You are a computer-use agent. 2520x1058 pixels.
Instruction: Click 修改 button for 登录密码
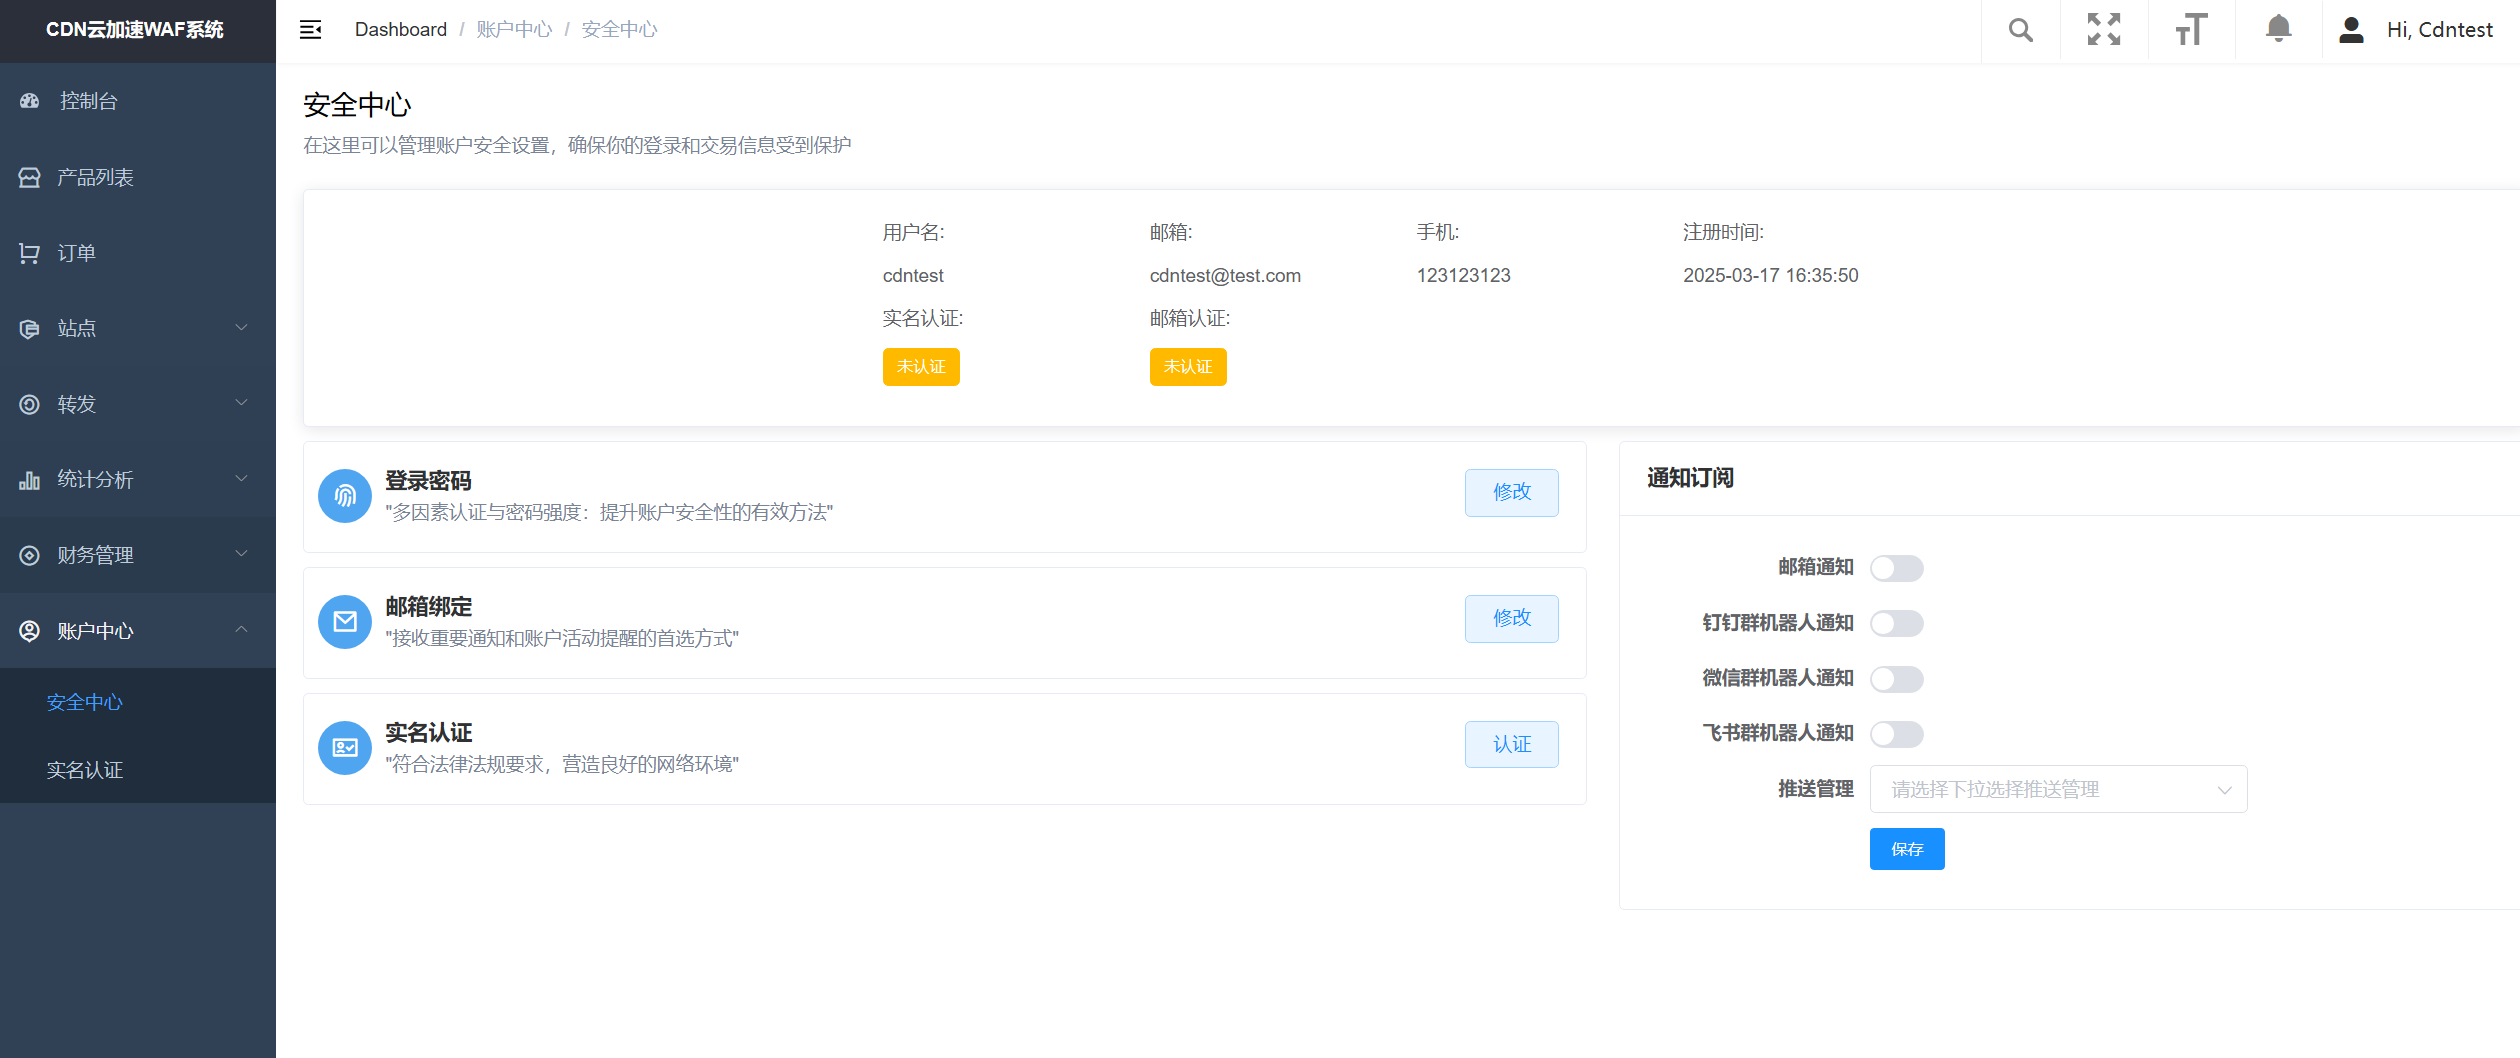[1511, 492]
